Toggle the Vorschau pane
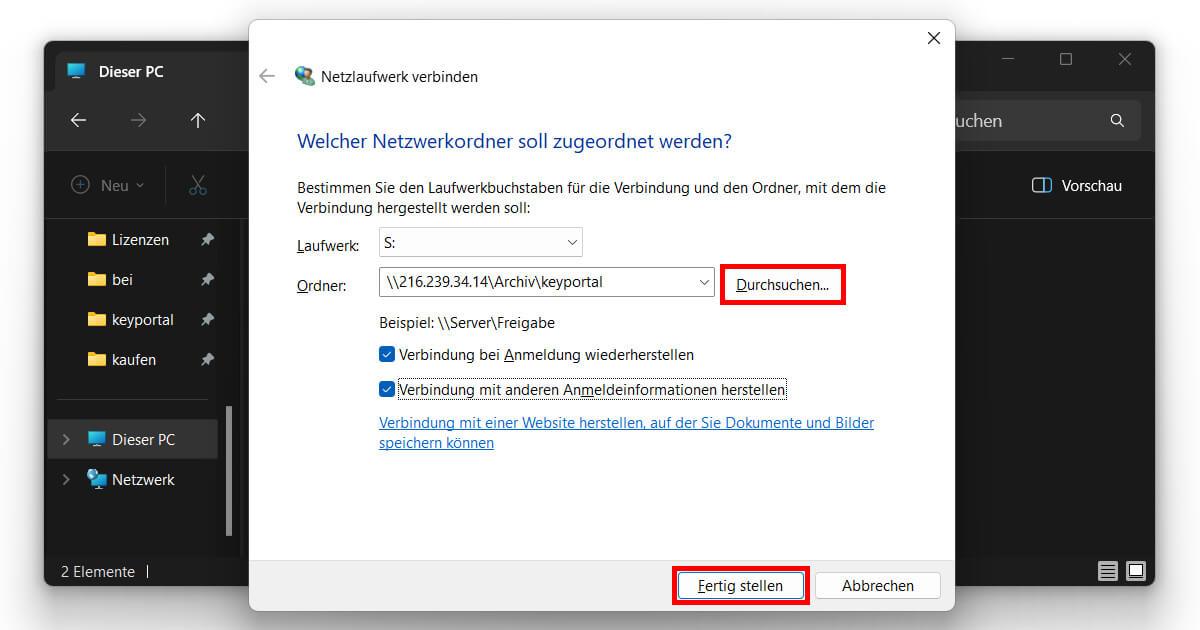 coord(1076,185)
